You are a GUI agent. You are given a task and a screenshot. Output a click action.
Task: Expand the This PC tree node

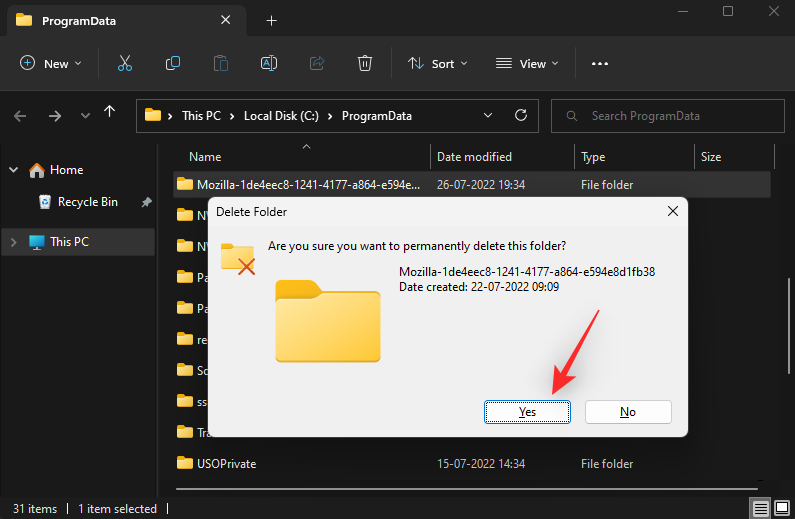(14, 242)
